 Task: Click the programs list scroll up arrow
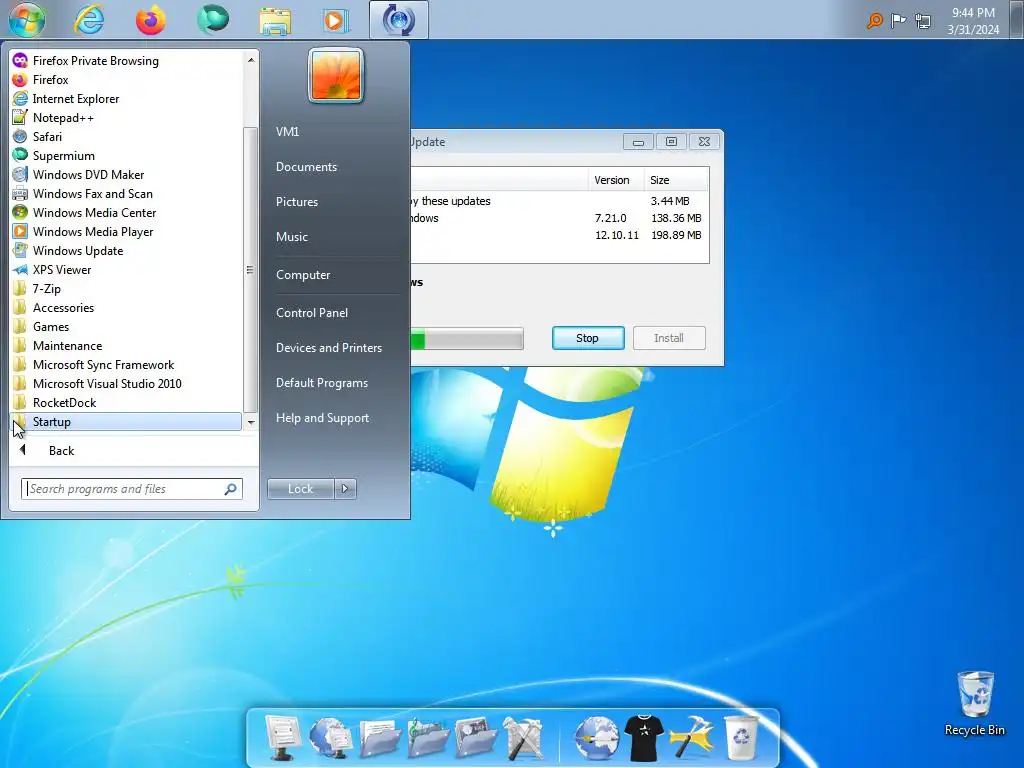click(x=251, y=60)
